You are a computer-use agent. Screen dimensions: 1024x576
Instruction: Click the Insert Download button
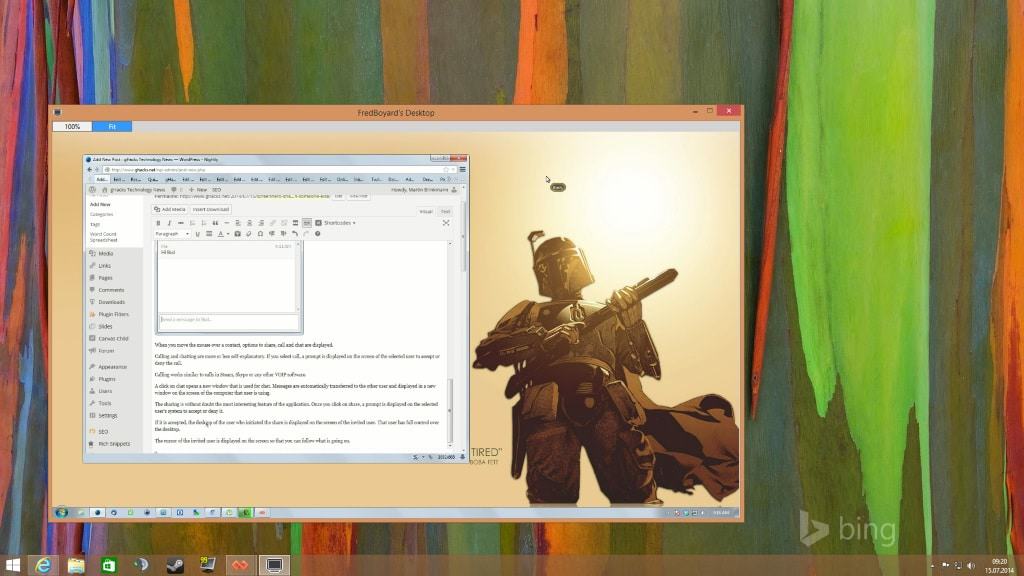point(210,210)
